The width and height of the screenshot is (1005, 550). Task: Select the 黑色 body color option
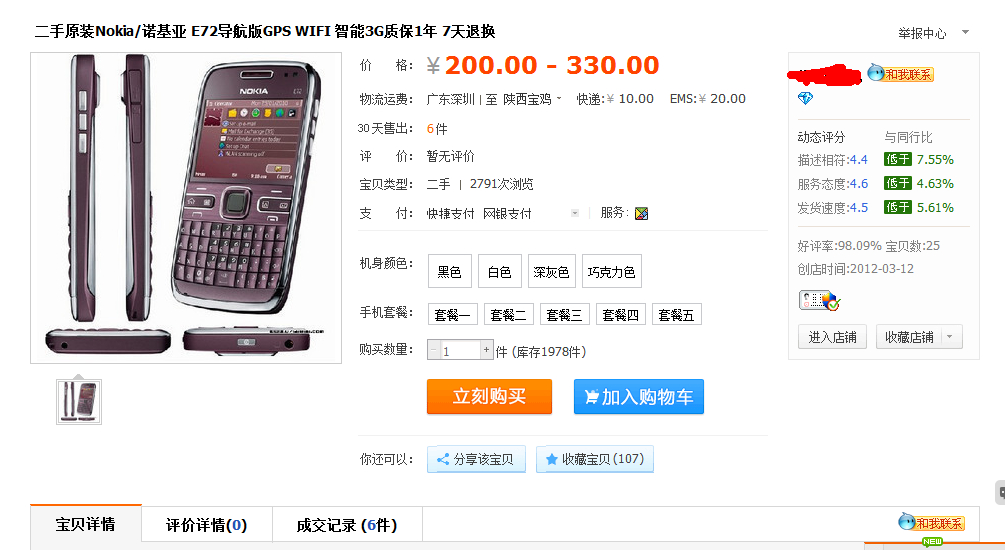coord(449,272)
